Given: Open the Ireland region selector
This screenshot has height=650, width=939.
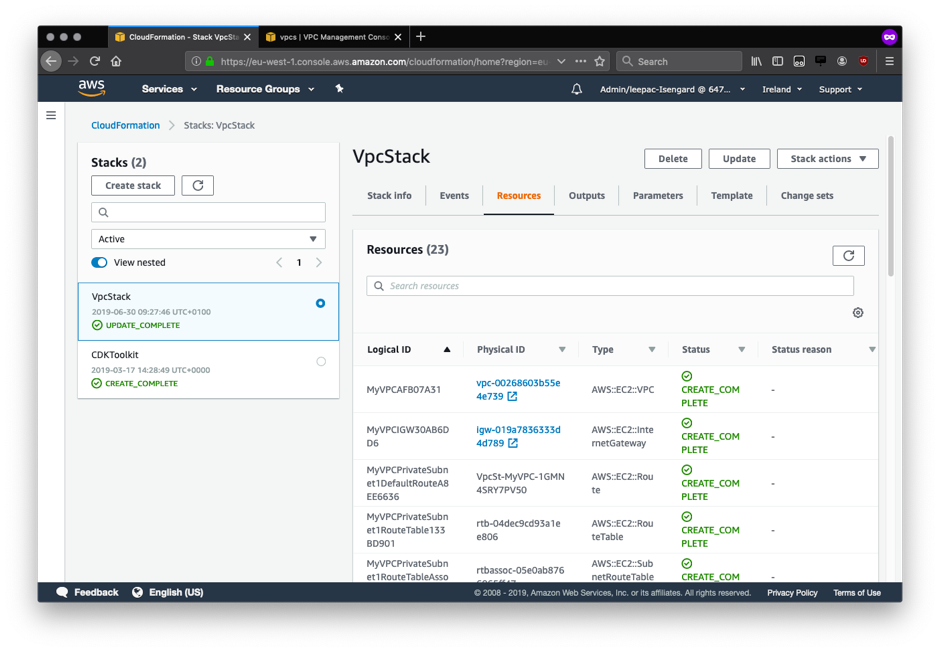Looking at the screenshot, I should coord(782,89).
